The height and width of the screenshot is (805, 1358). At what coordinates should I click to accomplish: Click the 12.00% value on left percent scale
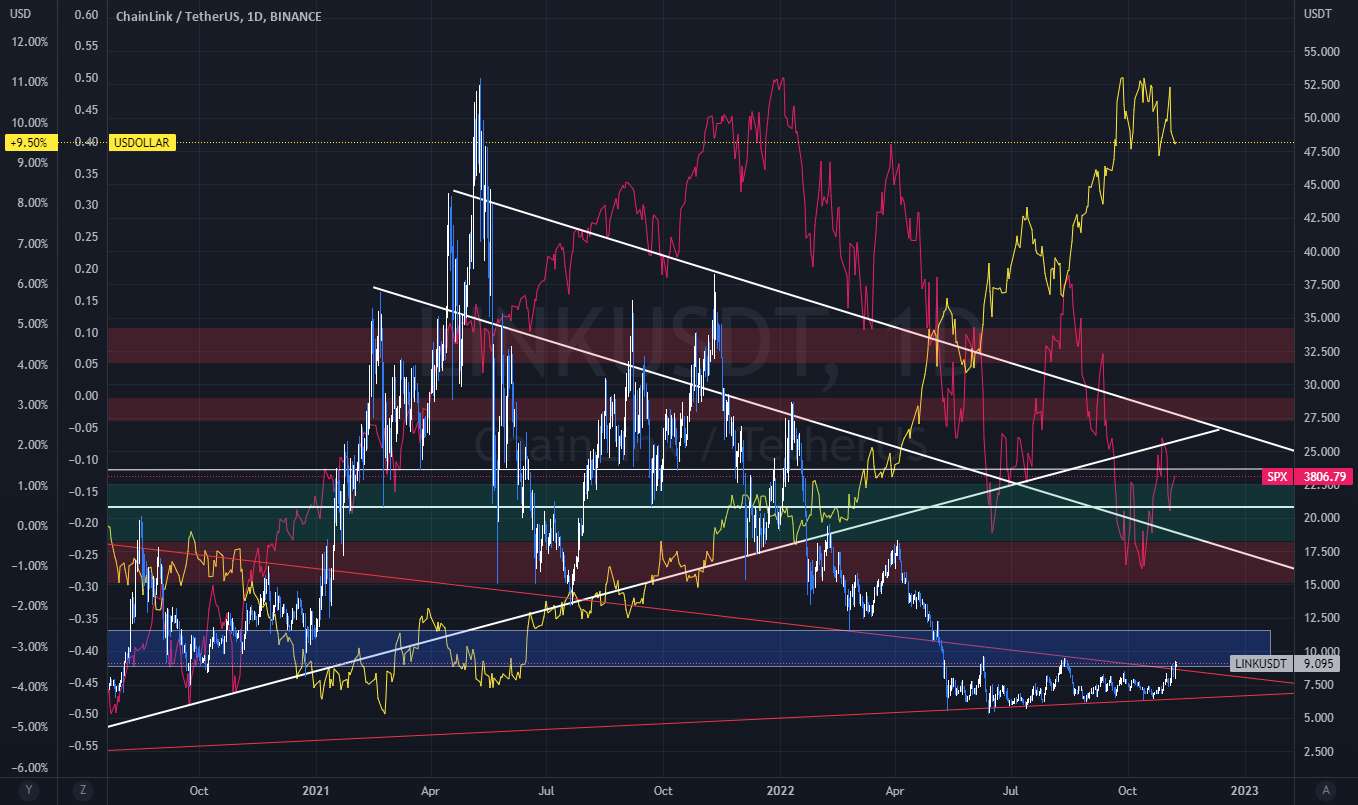click(x=28, y=42)
